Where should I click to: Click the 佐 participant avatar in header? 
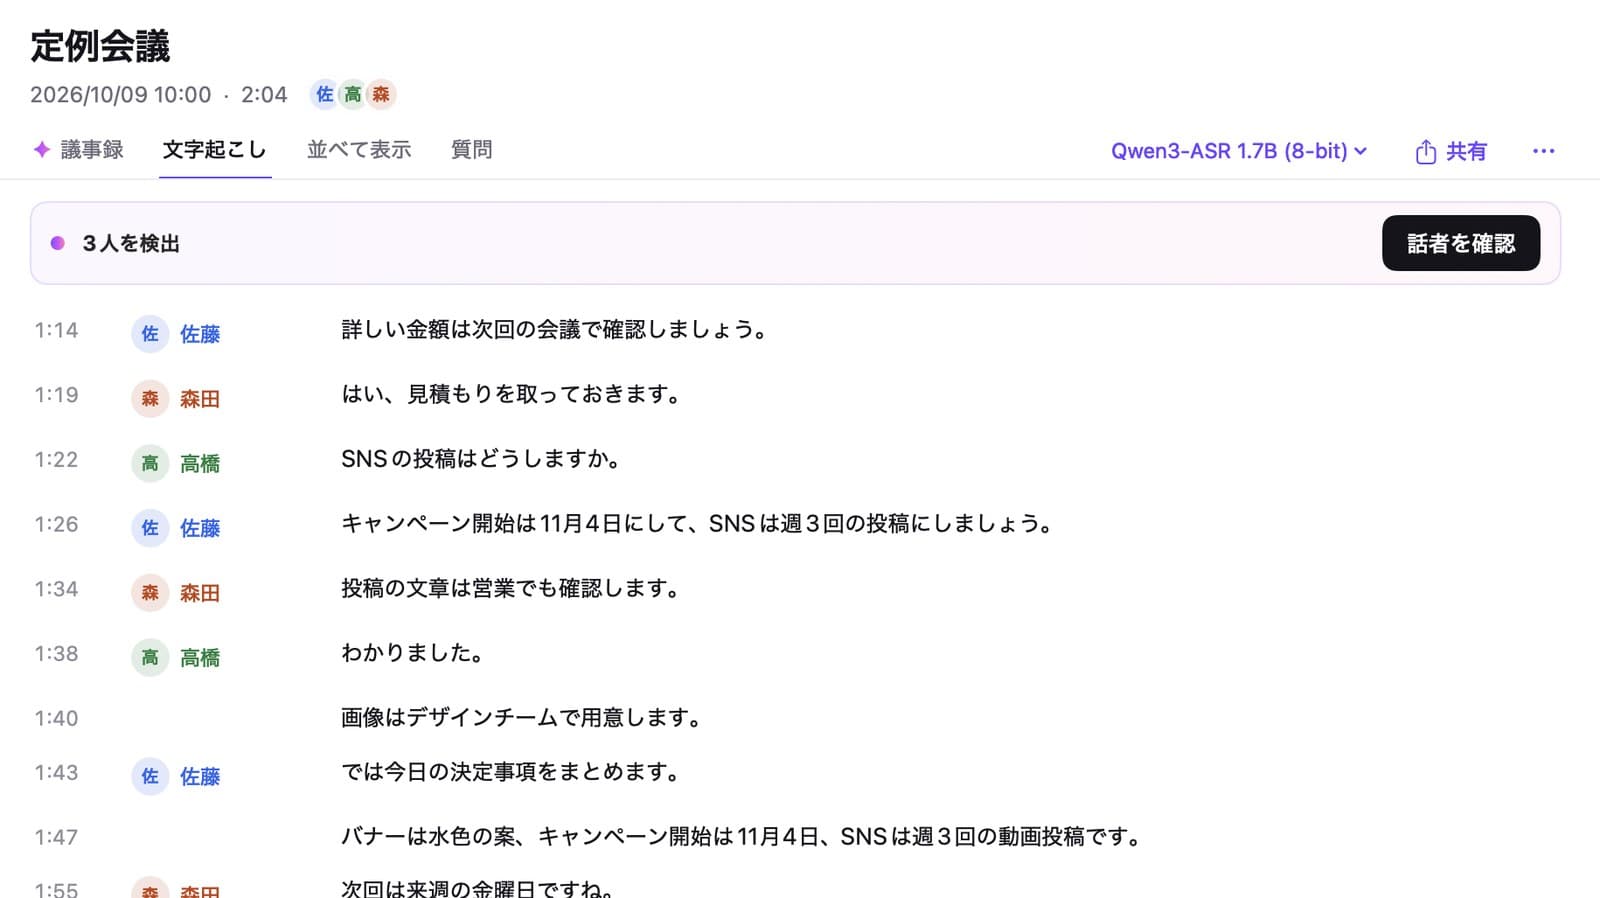point(325,94)
